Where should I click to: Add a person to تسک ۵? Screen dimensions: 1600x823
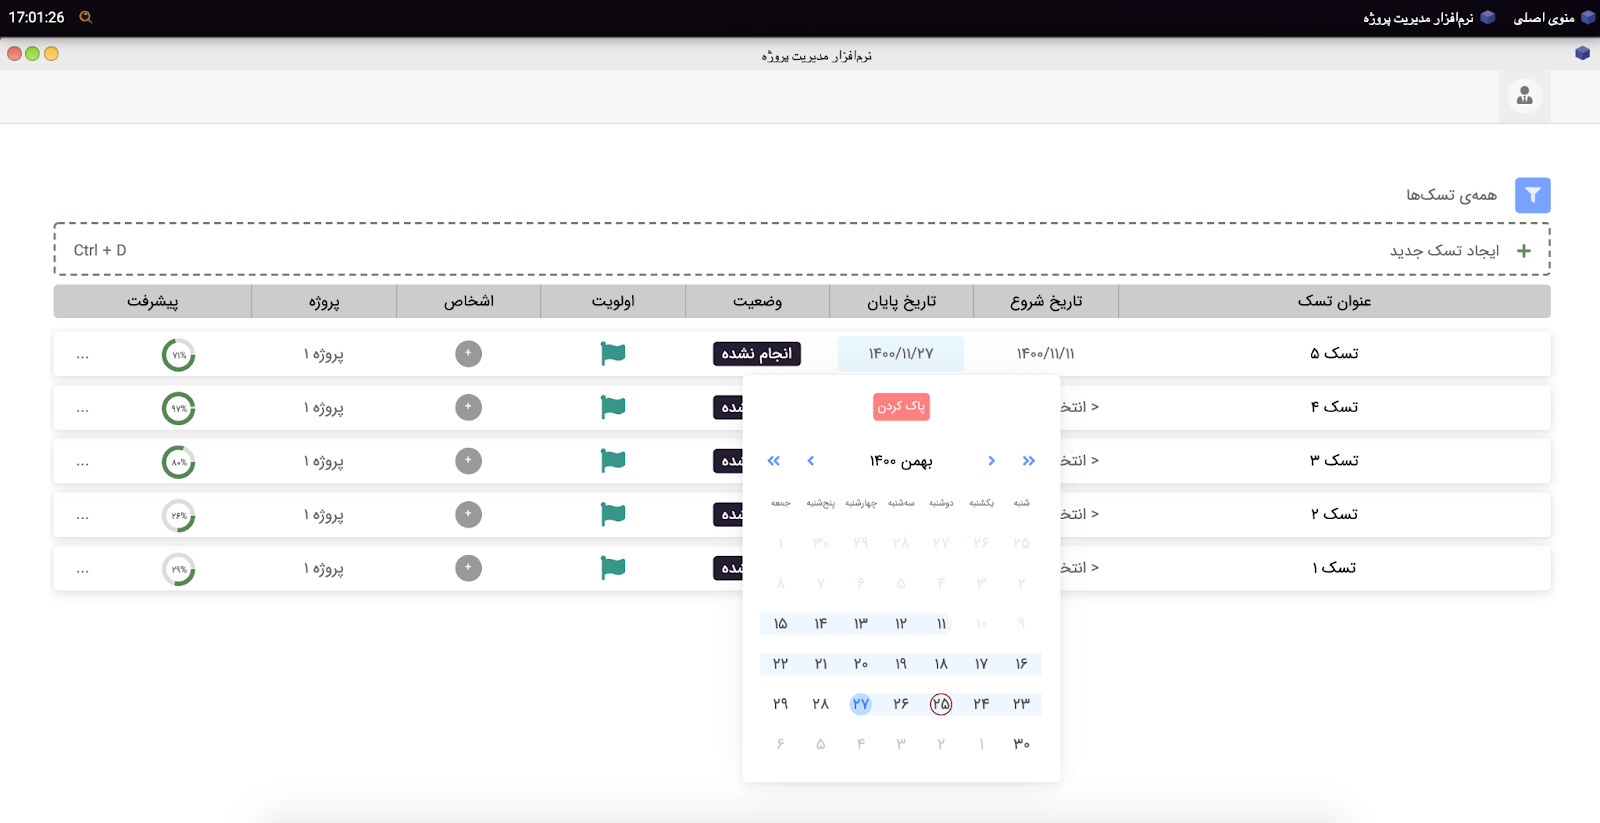click(468, 354)
